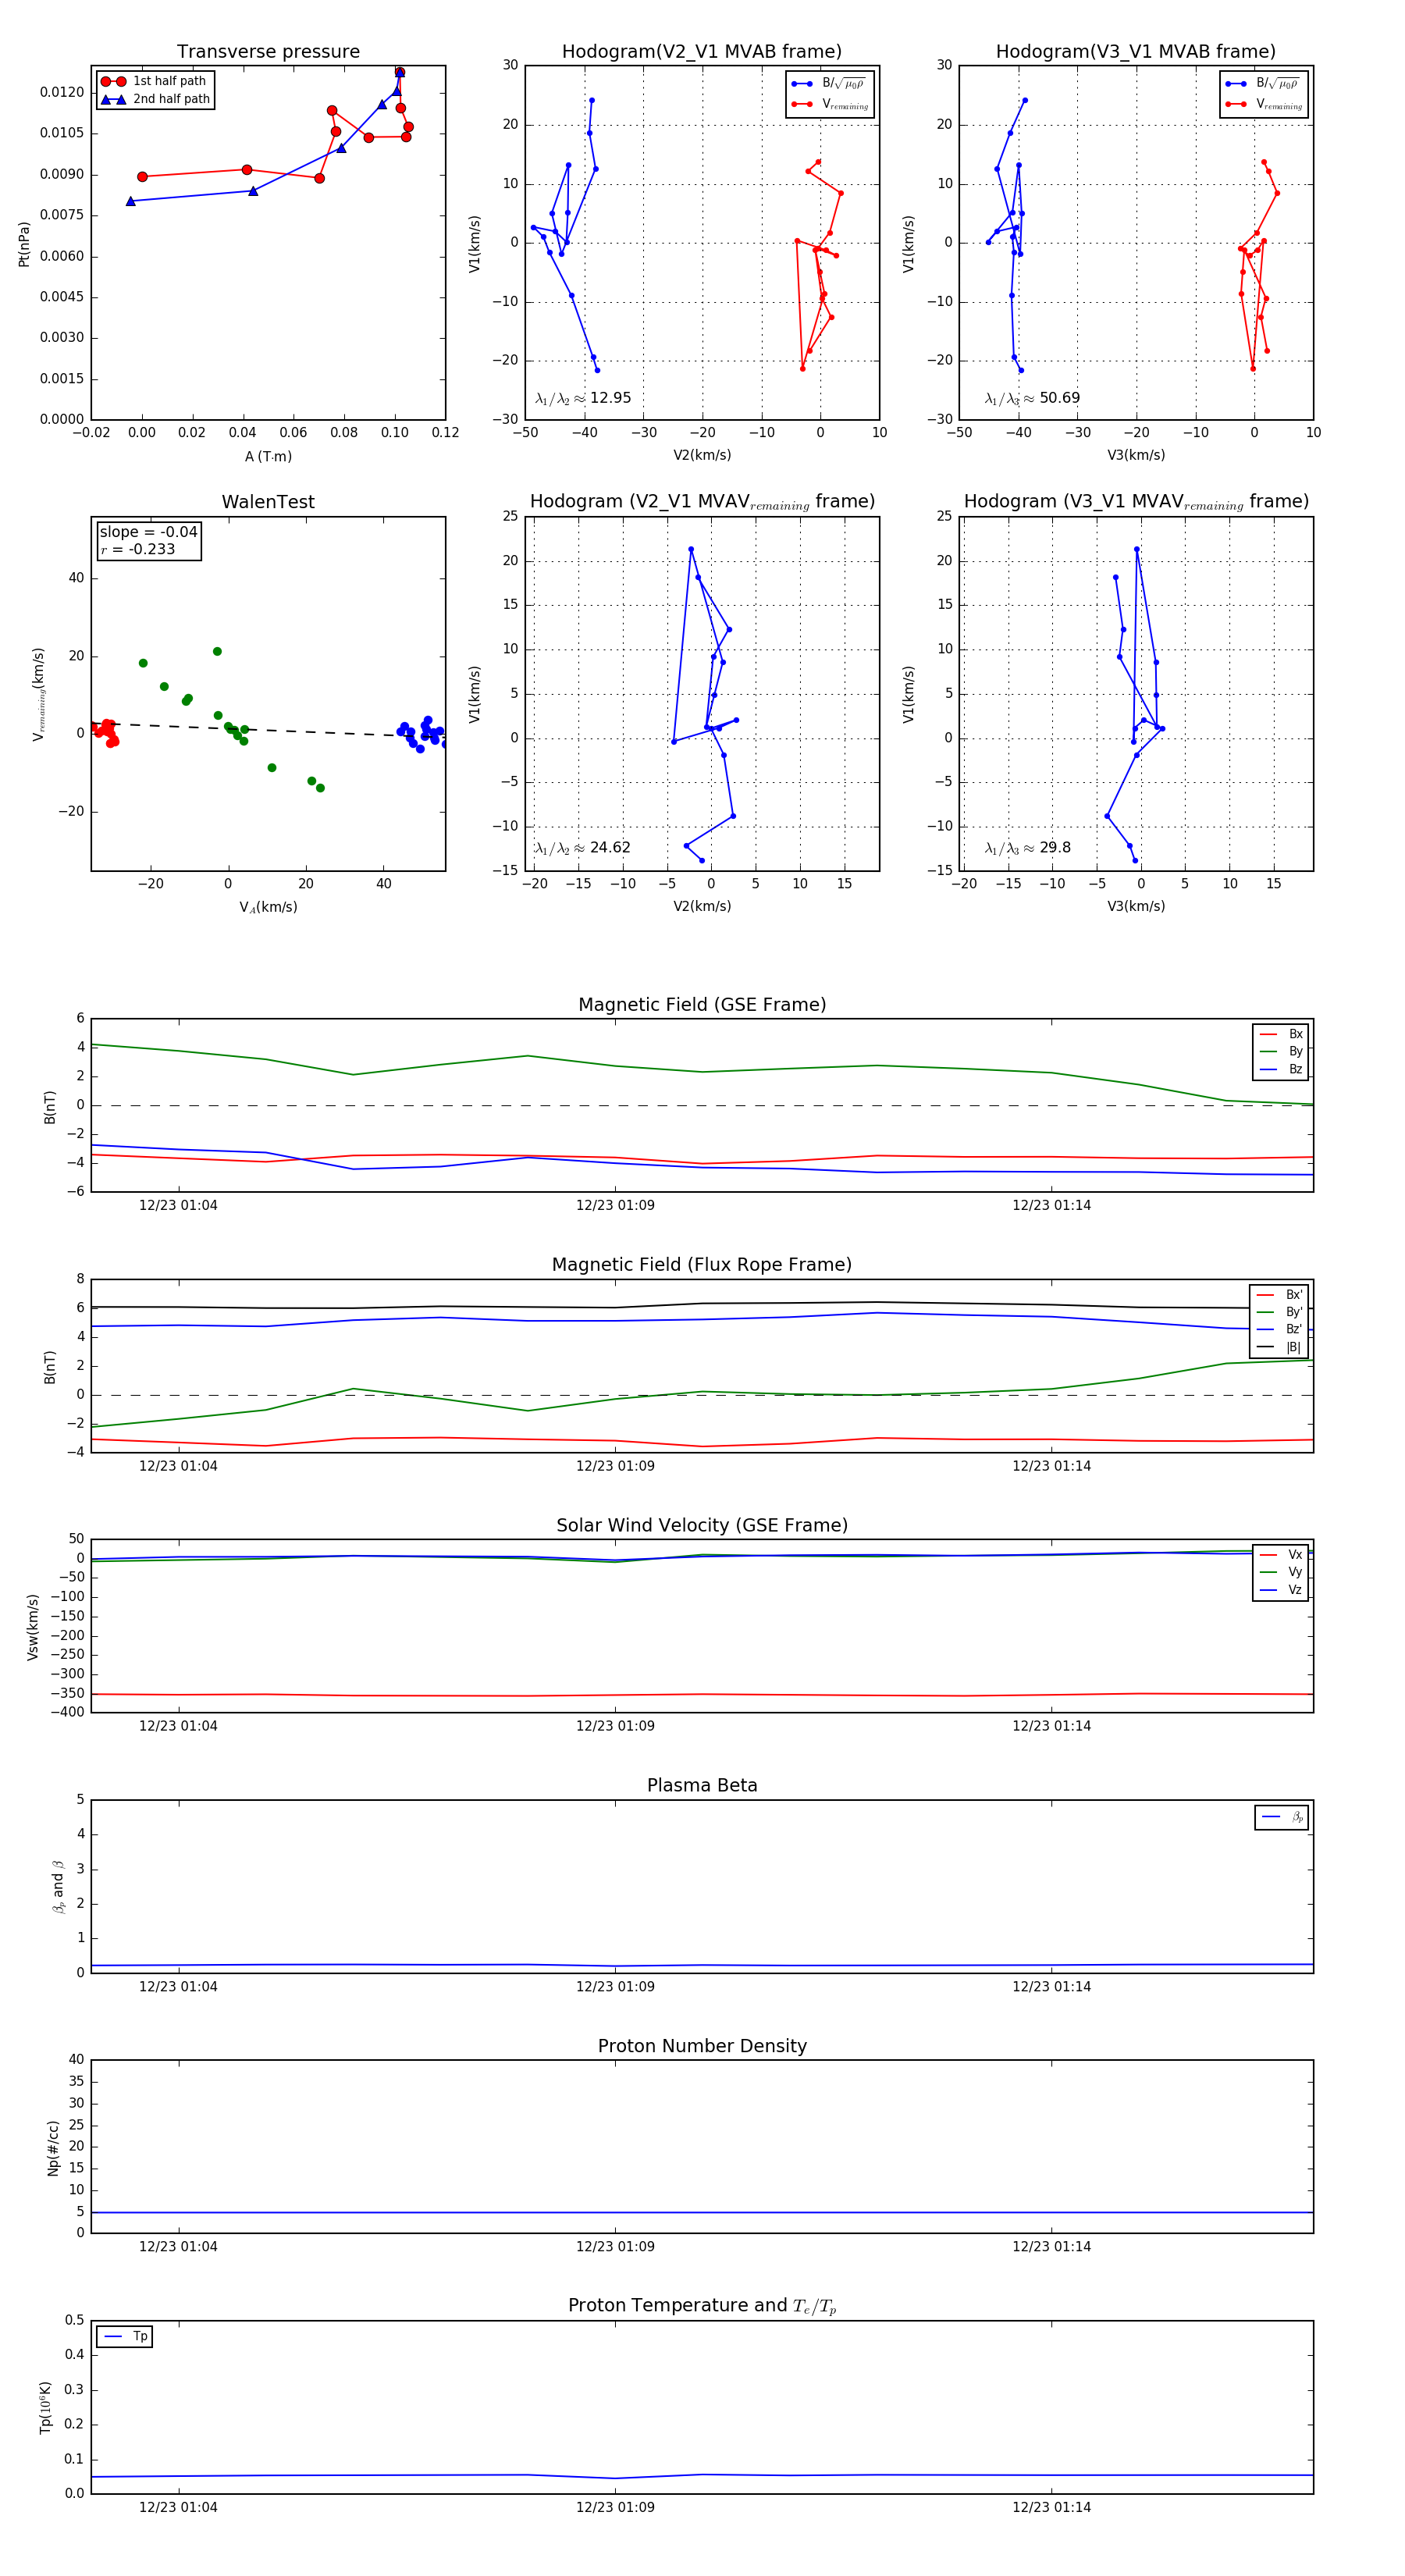
Task: Click the 'Vsw(km/s)' y-axis label
Action: point(33,1627)
